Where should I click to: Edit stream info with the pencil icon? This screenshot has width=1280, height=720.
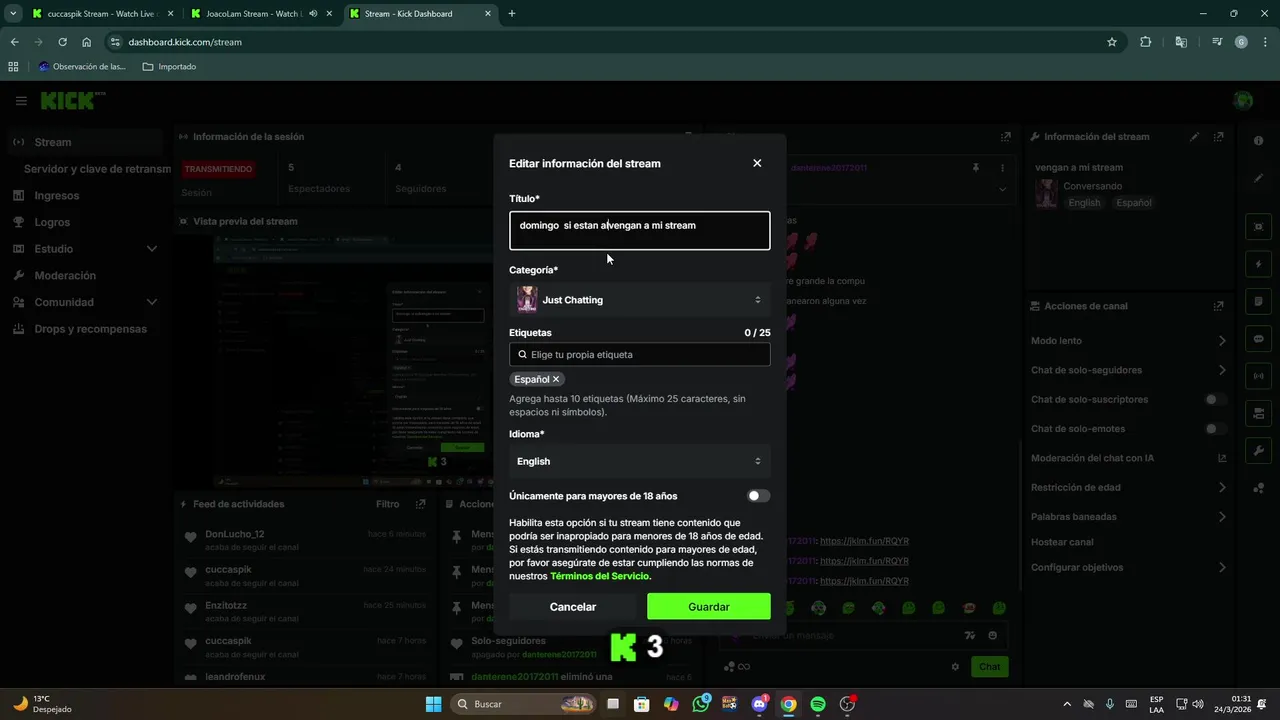(1195, 137)
